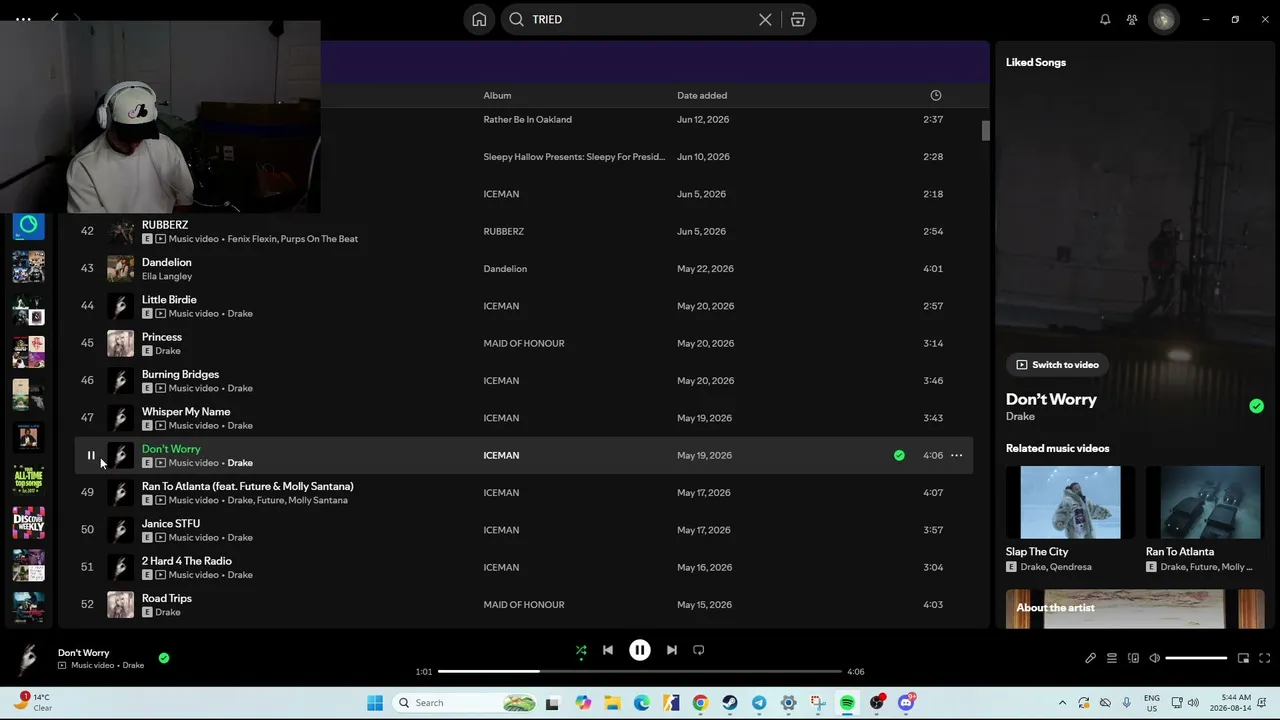Select the RUBBERZ track row title

[165, 225]
